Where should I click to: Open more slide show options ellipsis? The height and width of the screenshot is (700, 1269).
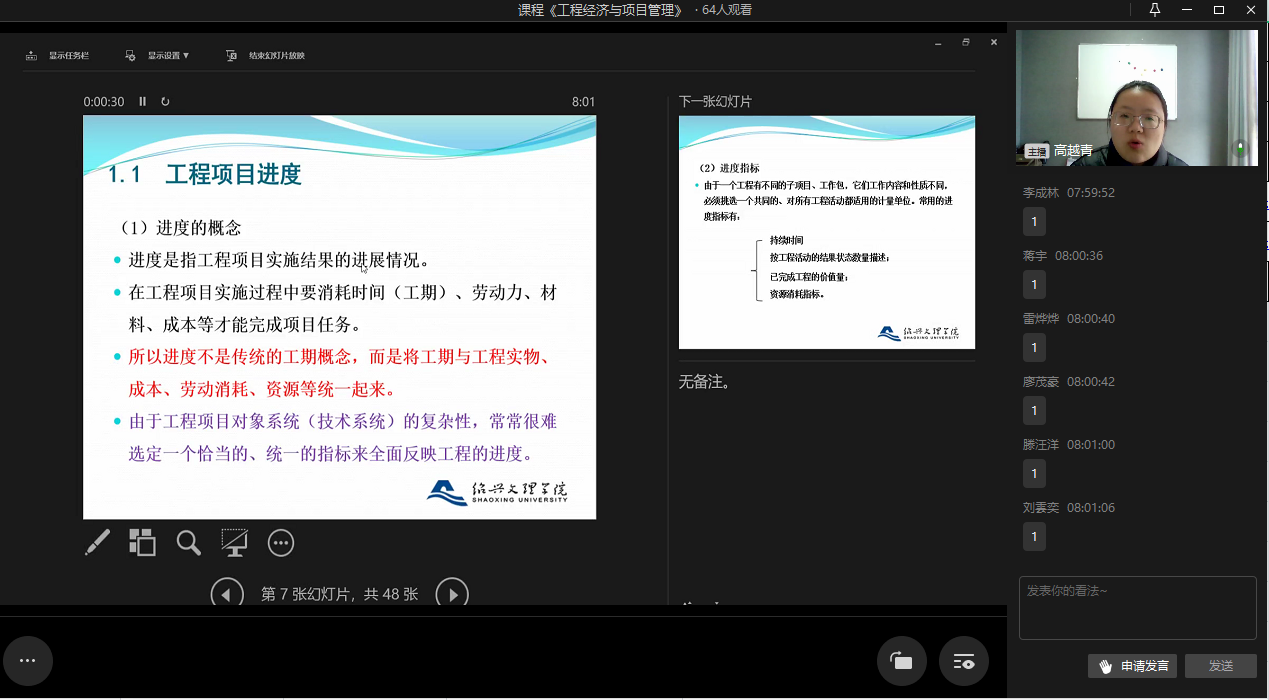click(281, 543)
